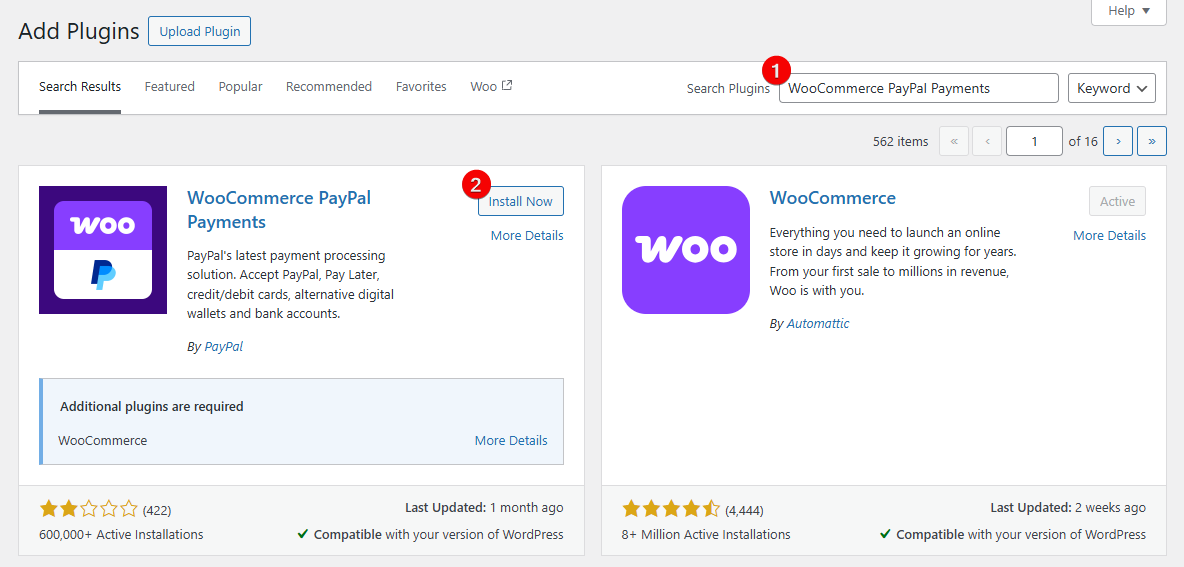Open the Keyword search type dropdown

(x=1112, y=88)
